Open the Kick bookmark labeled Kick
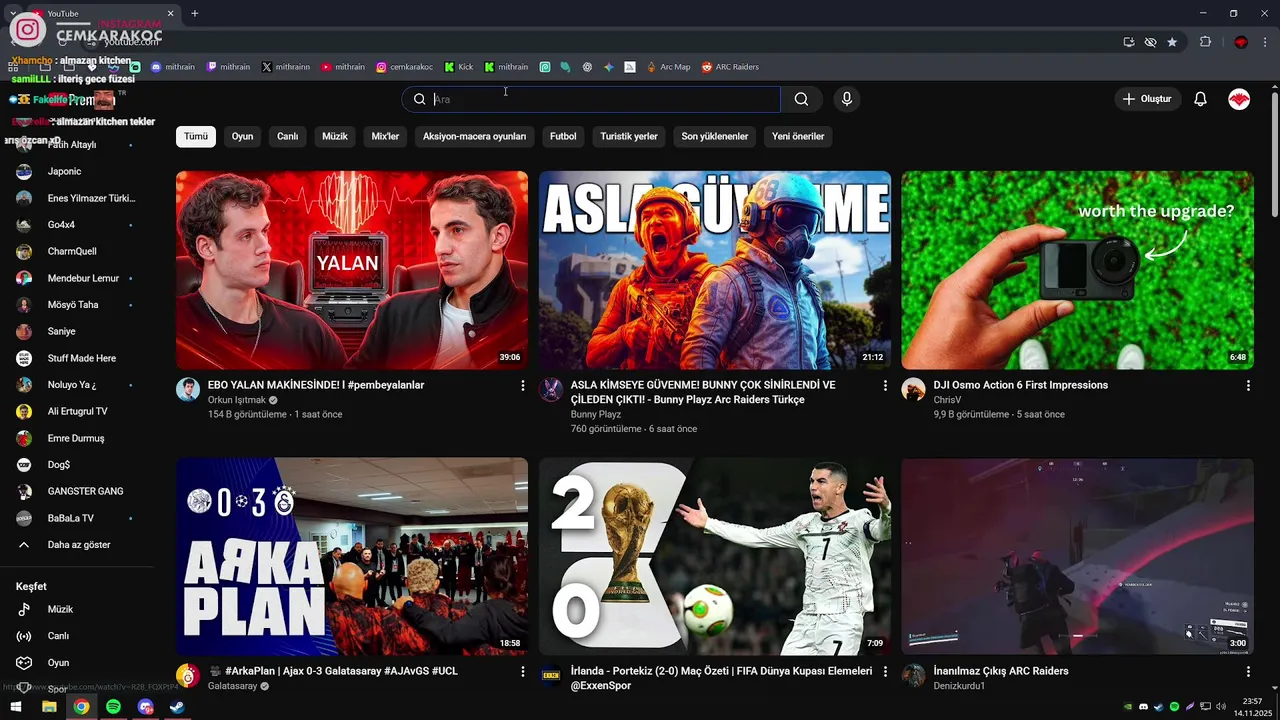 click(x=459, y=67)
